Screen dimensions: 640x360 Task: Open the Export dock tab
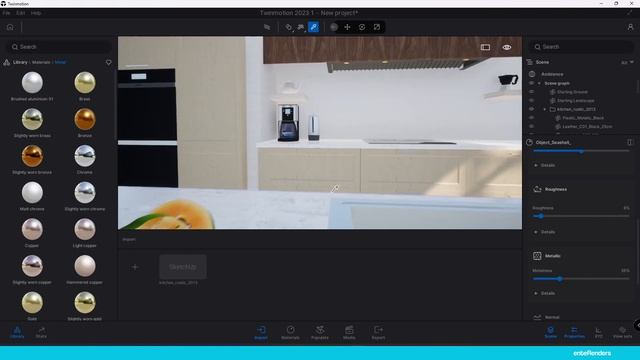[x=378, y=332]
